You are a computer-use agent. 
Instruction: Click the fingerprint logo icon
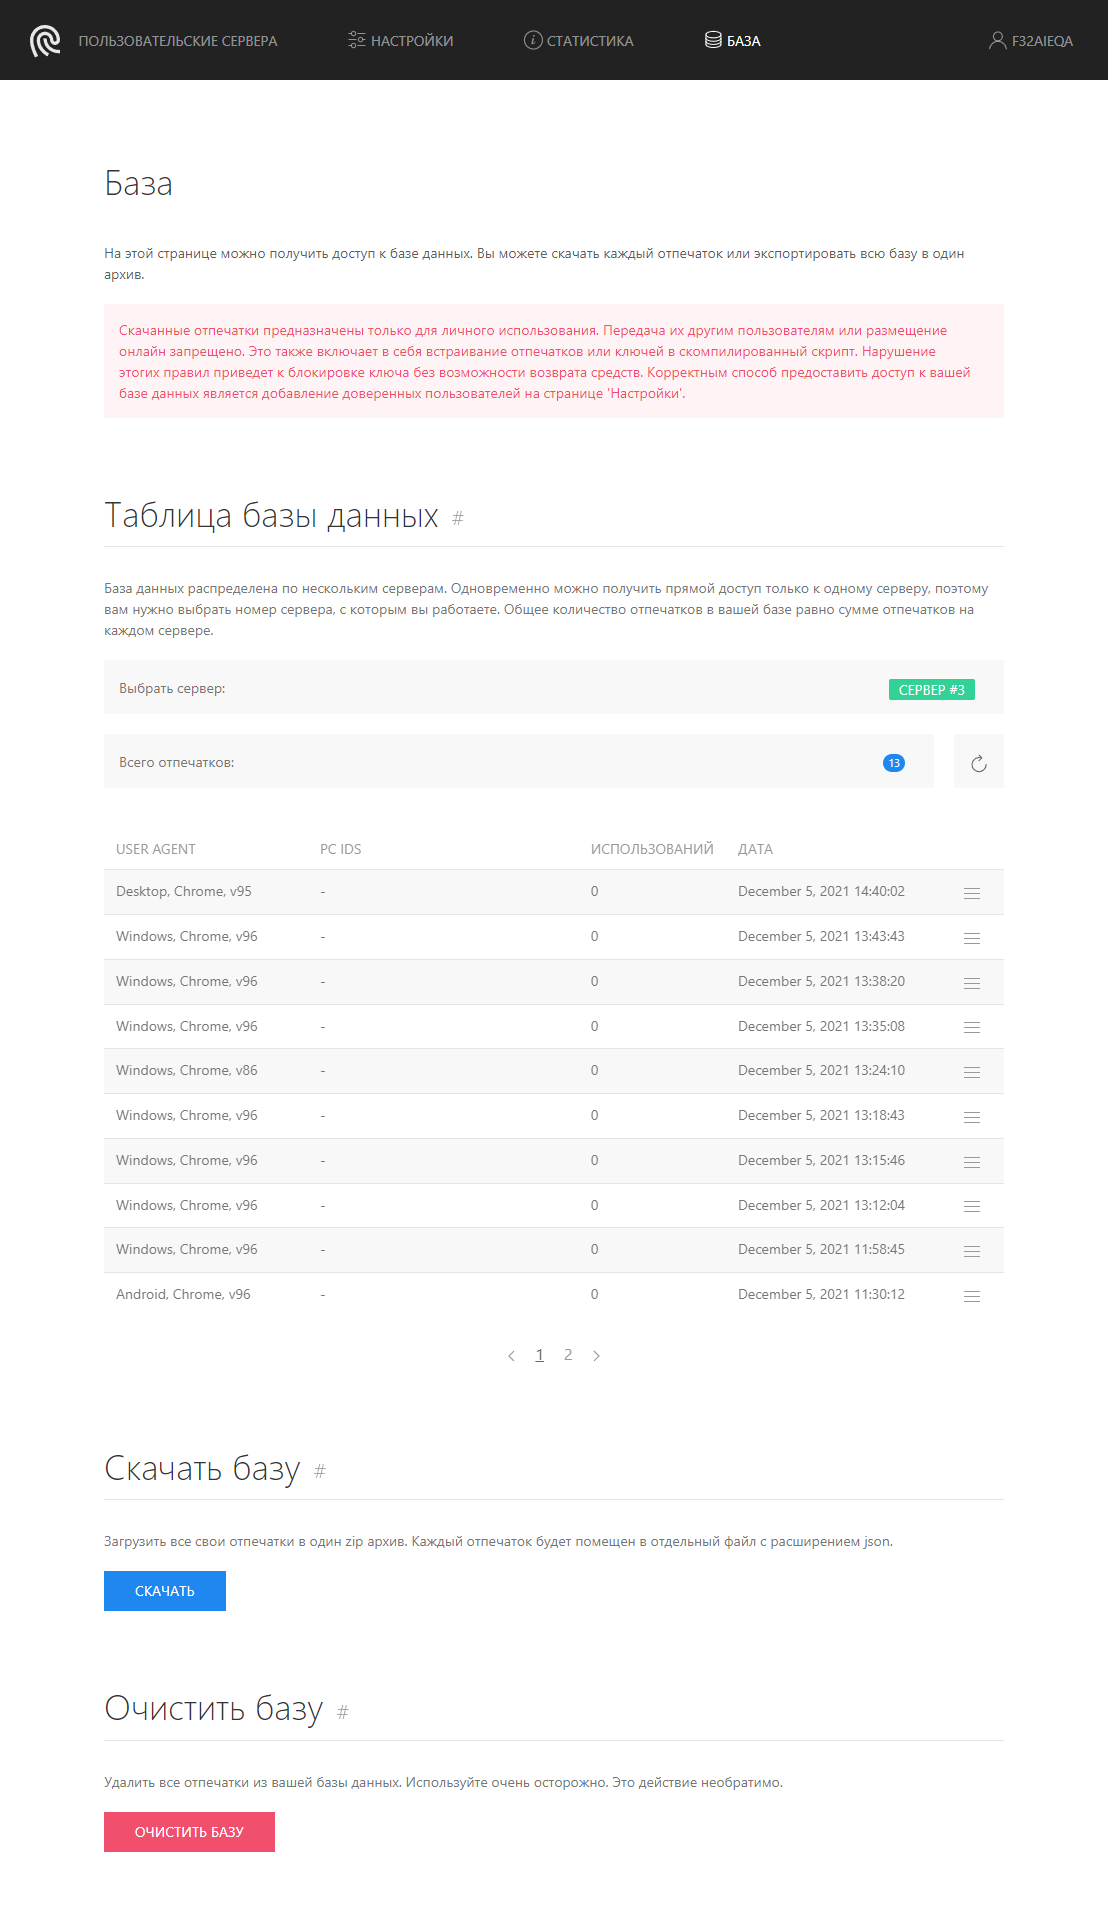pos(45,41)
